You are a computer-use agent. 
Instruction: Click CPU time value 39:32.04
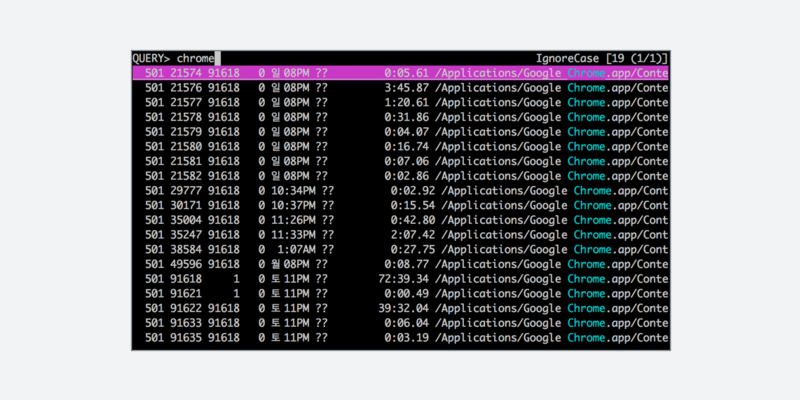(x=404, y=309)
